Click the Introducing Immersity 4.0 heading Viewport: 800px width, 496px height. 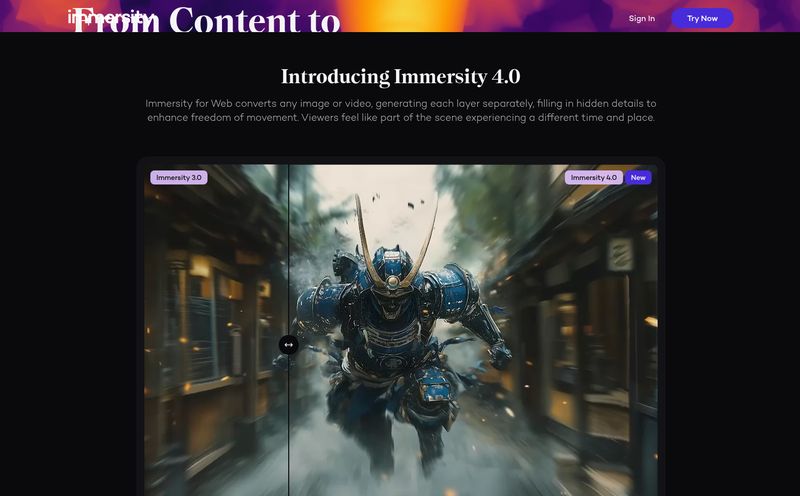(401, 77)
